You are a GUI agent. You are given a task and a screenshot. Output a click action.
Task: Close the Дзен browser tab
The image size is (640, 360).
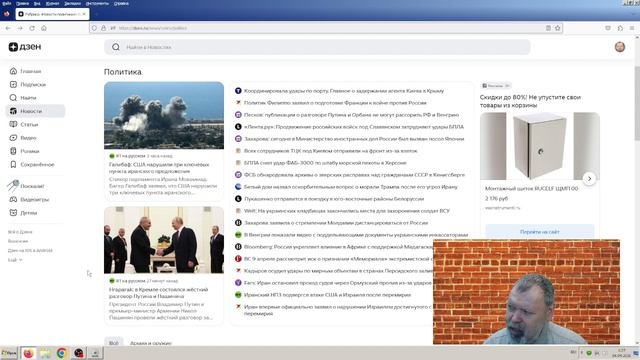(84, 14)
